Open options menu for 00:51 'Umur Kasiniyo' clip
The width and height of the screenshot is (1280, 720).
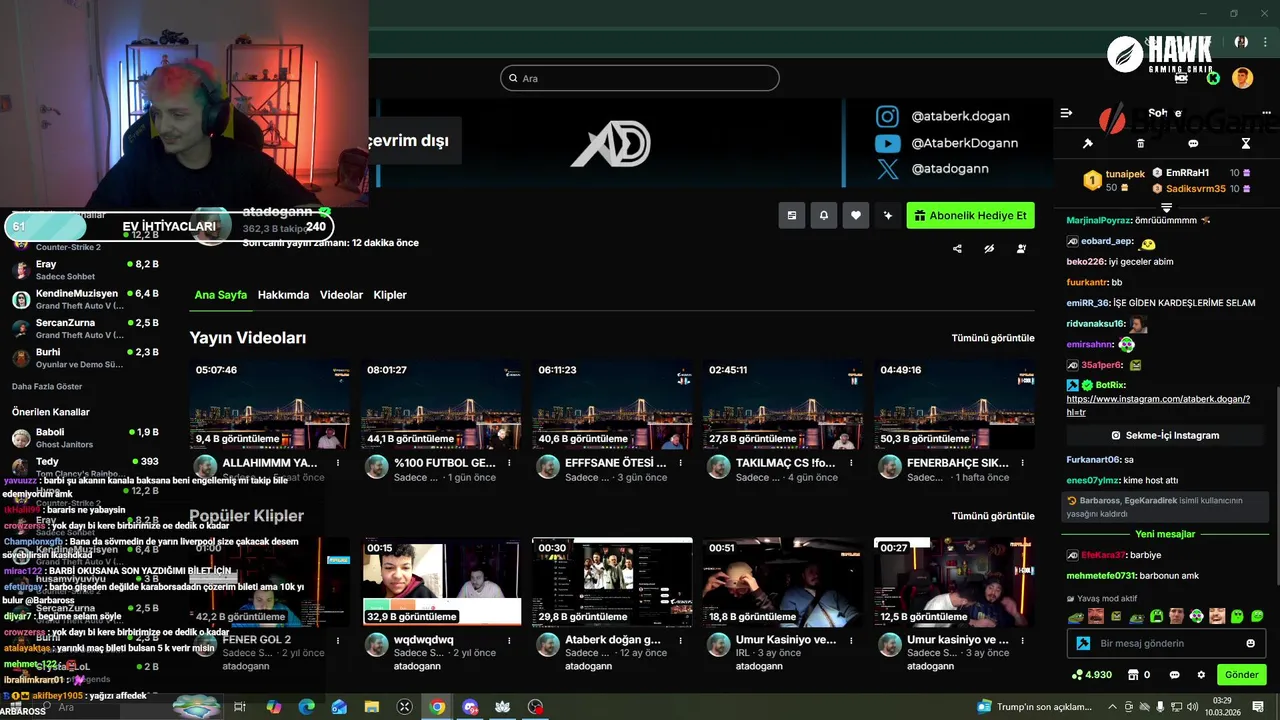click(851, 640)
